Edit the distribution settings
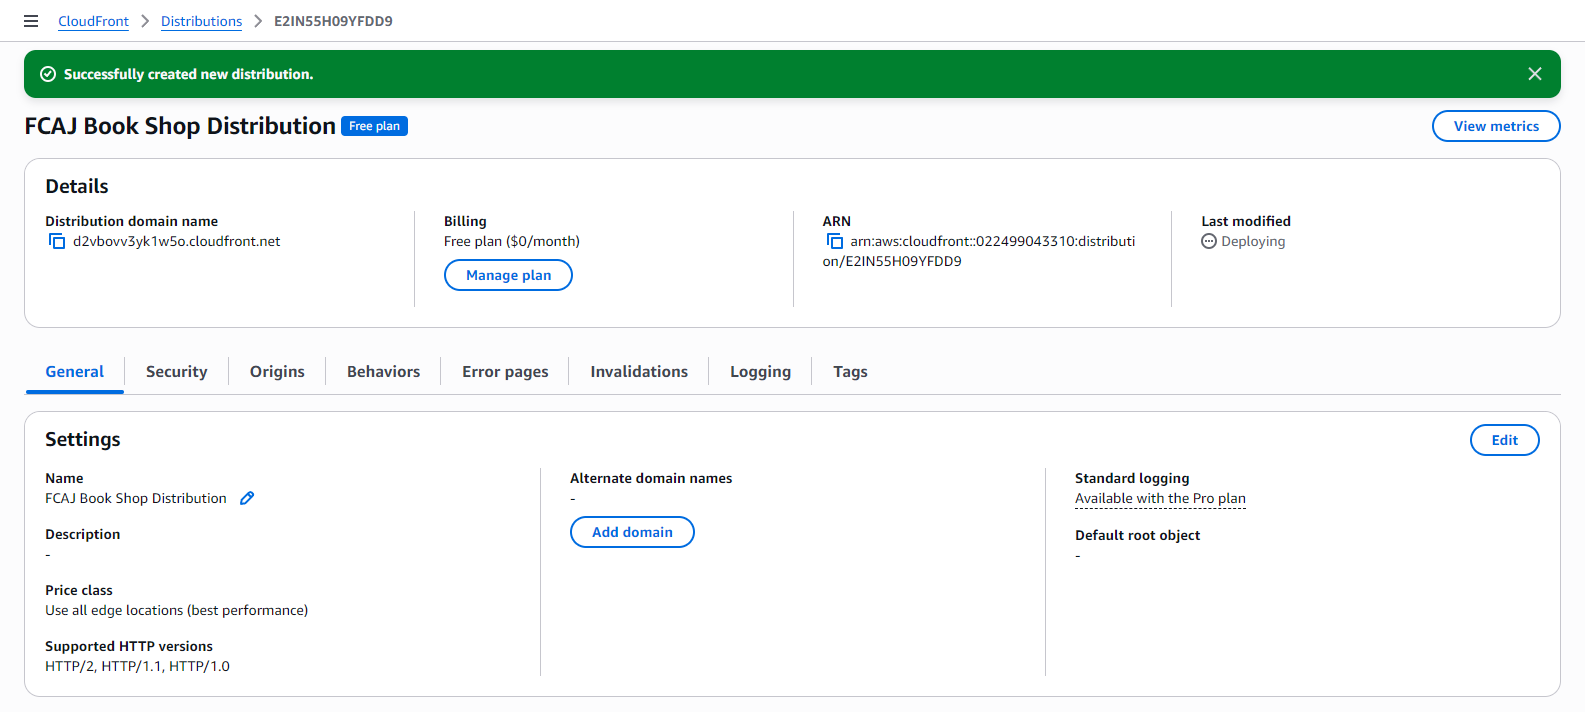The width and height of the screenshot is (1585, 712). click(1504, 440)
